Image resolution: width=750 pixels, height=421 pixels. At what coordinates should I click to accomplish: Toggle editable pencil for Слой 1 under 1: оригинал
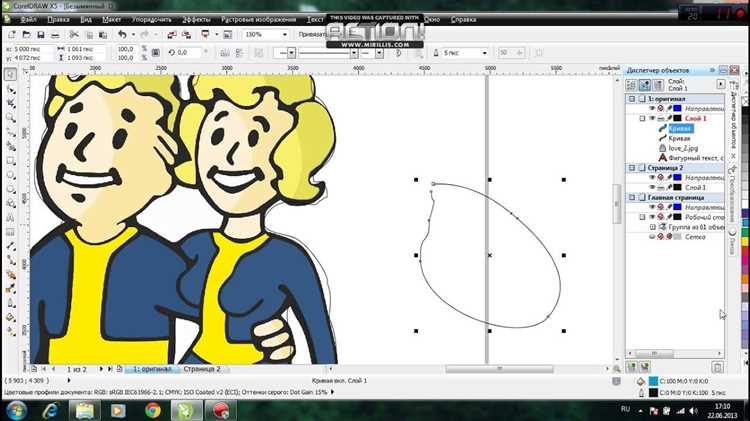point(669,118)
